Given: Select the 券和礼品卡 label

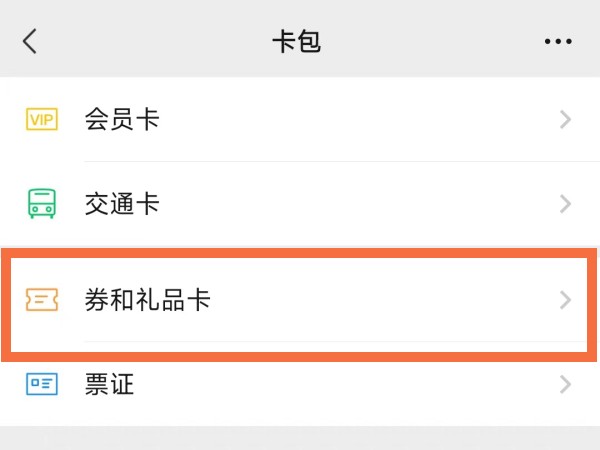Looking at the screenshot, I should [x=148, y=300].
